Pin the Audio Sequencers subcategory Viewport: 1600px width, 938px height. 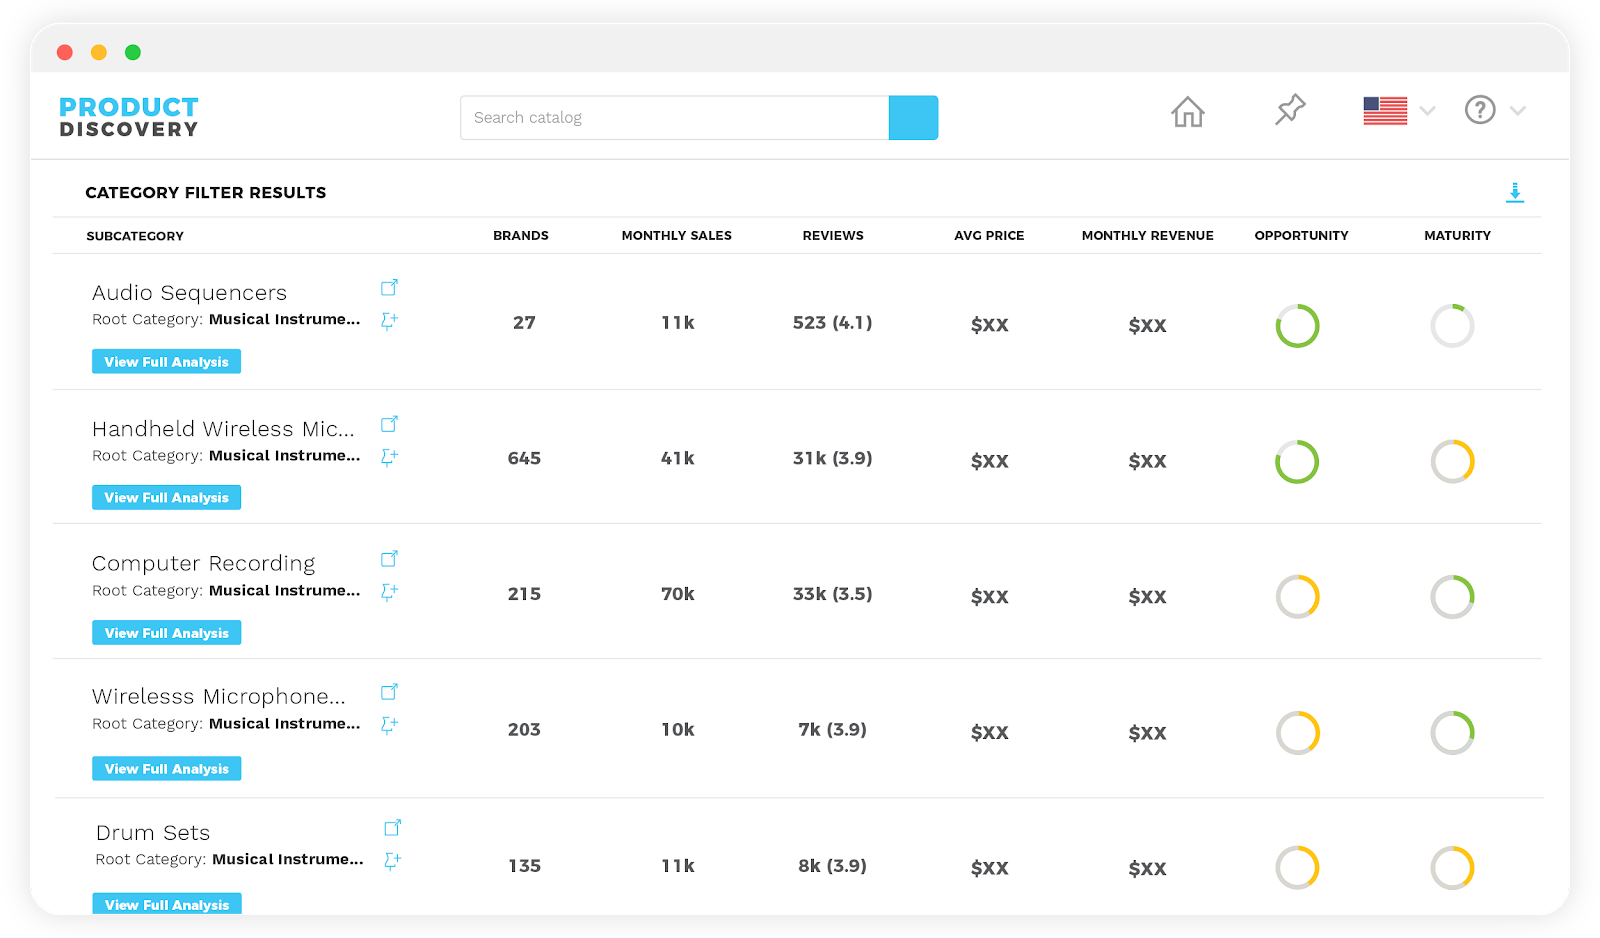[x=389, y=321]
